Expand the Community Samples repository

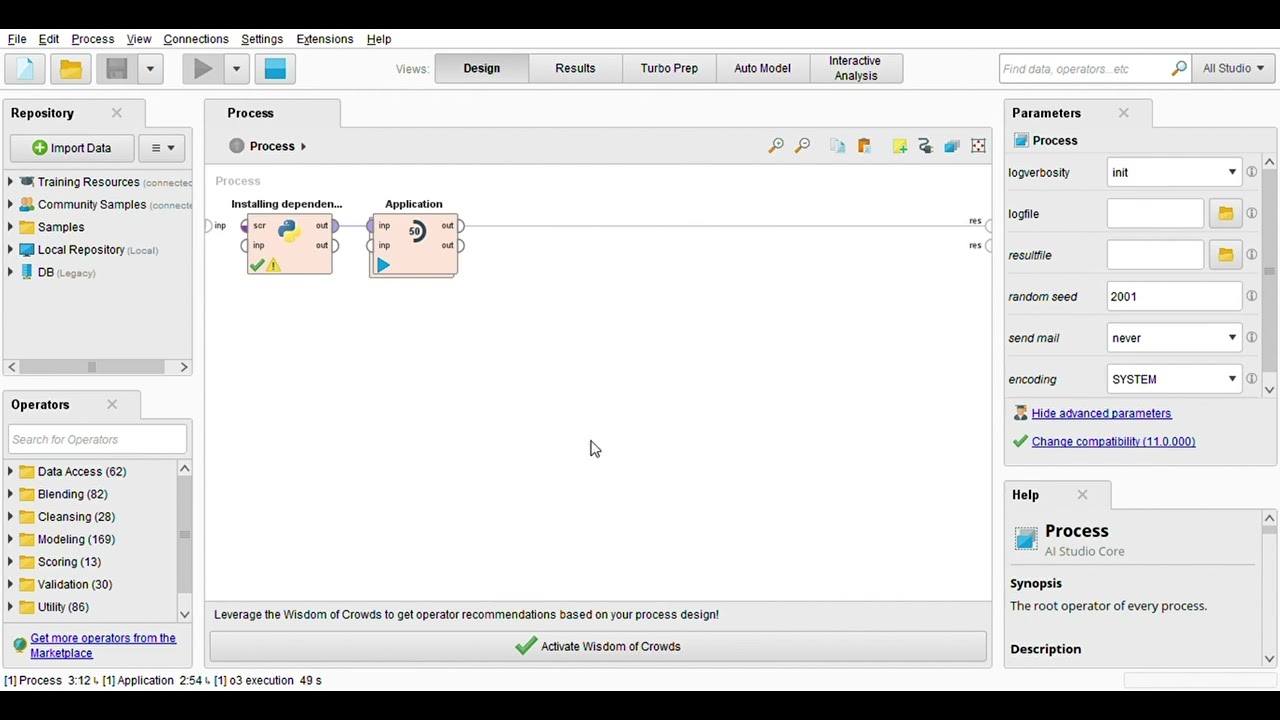(x=10, y=204)
